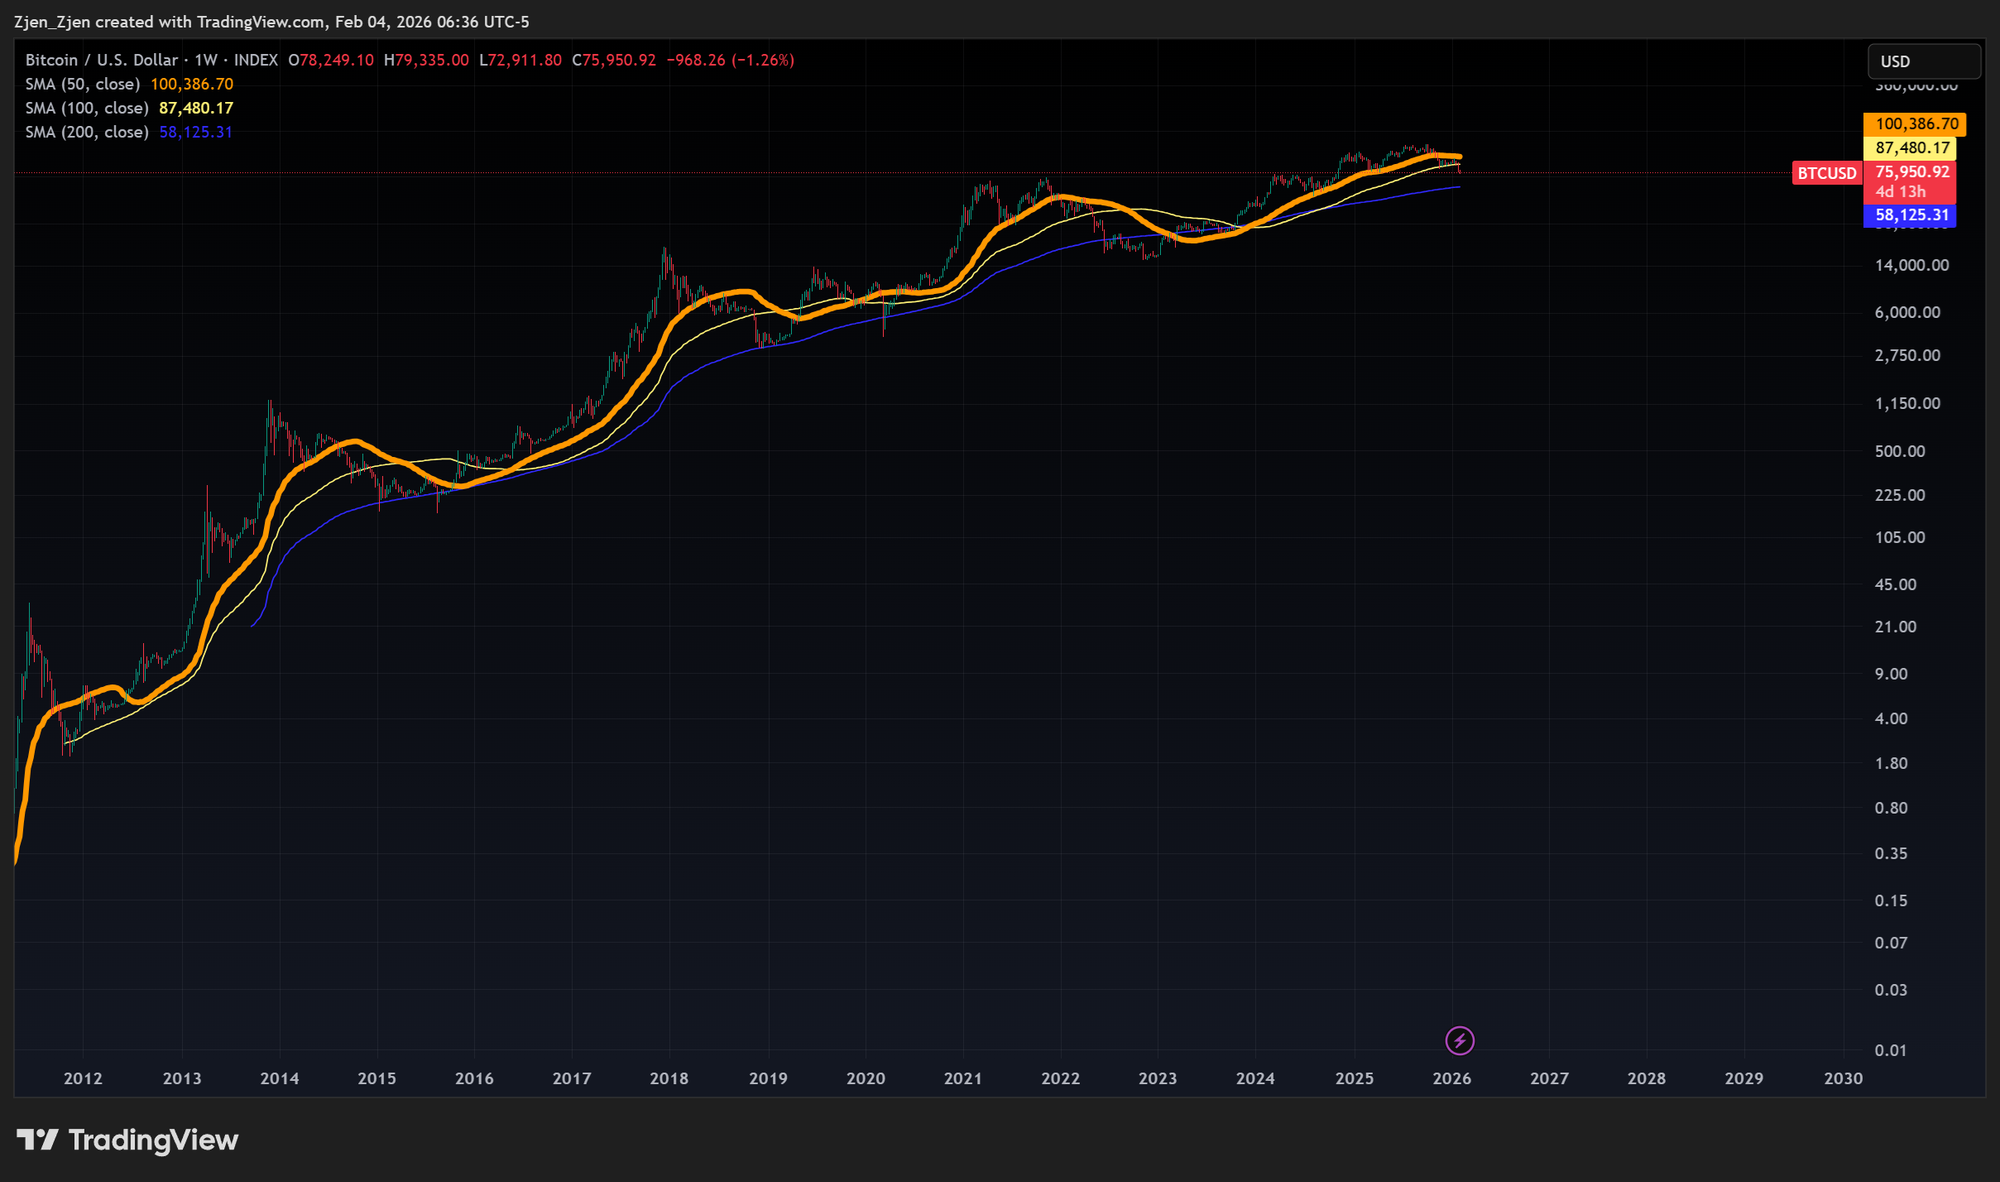Click the 14,000.00 price scale label

tap(1911, 265)
